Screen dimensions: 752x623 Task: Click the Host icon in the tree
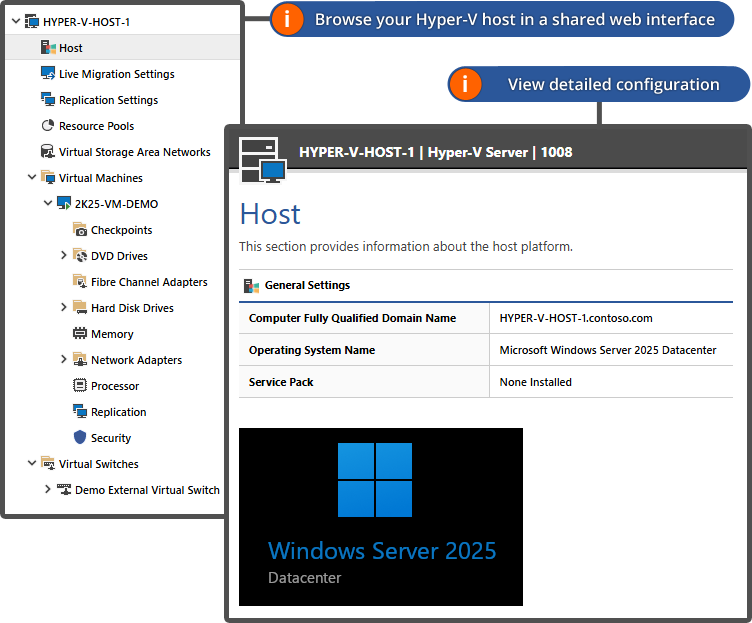click(48, 47)
